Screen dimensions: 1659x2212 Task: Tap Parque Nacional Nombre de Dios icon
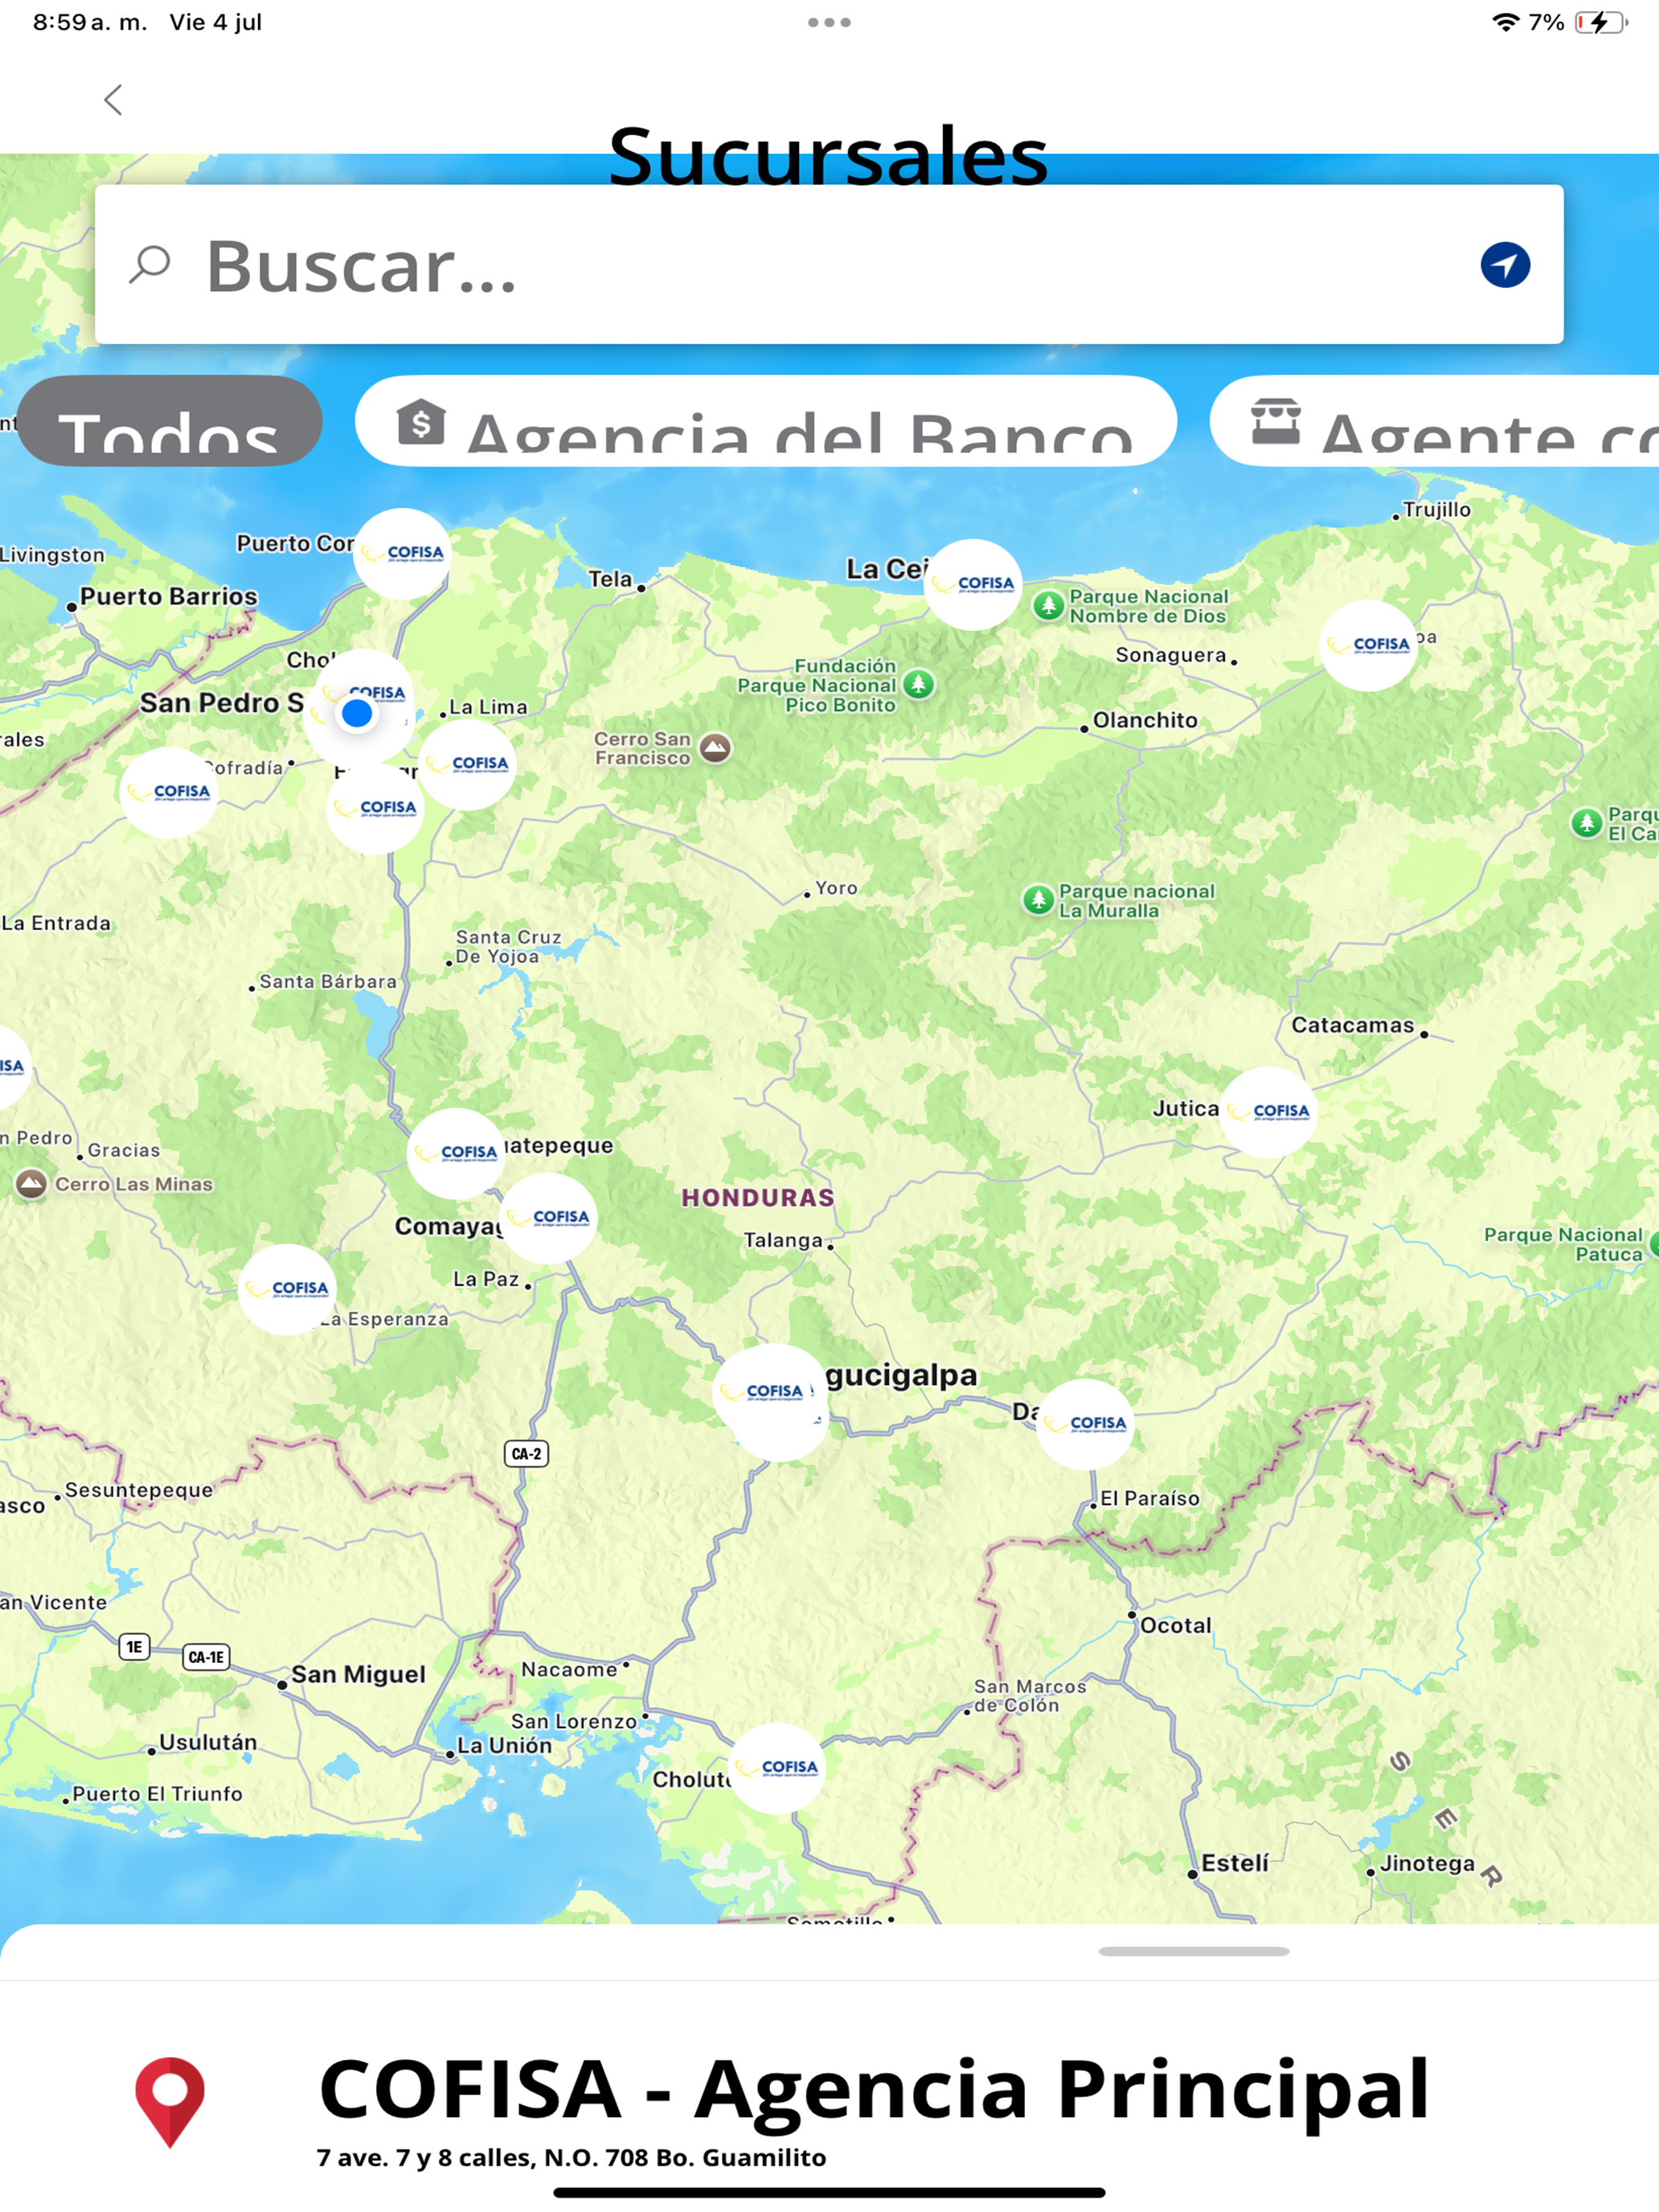pos(1048,605)
